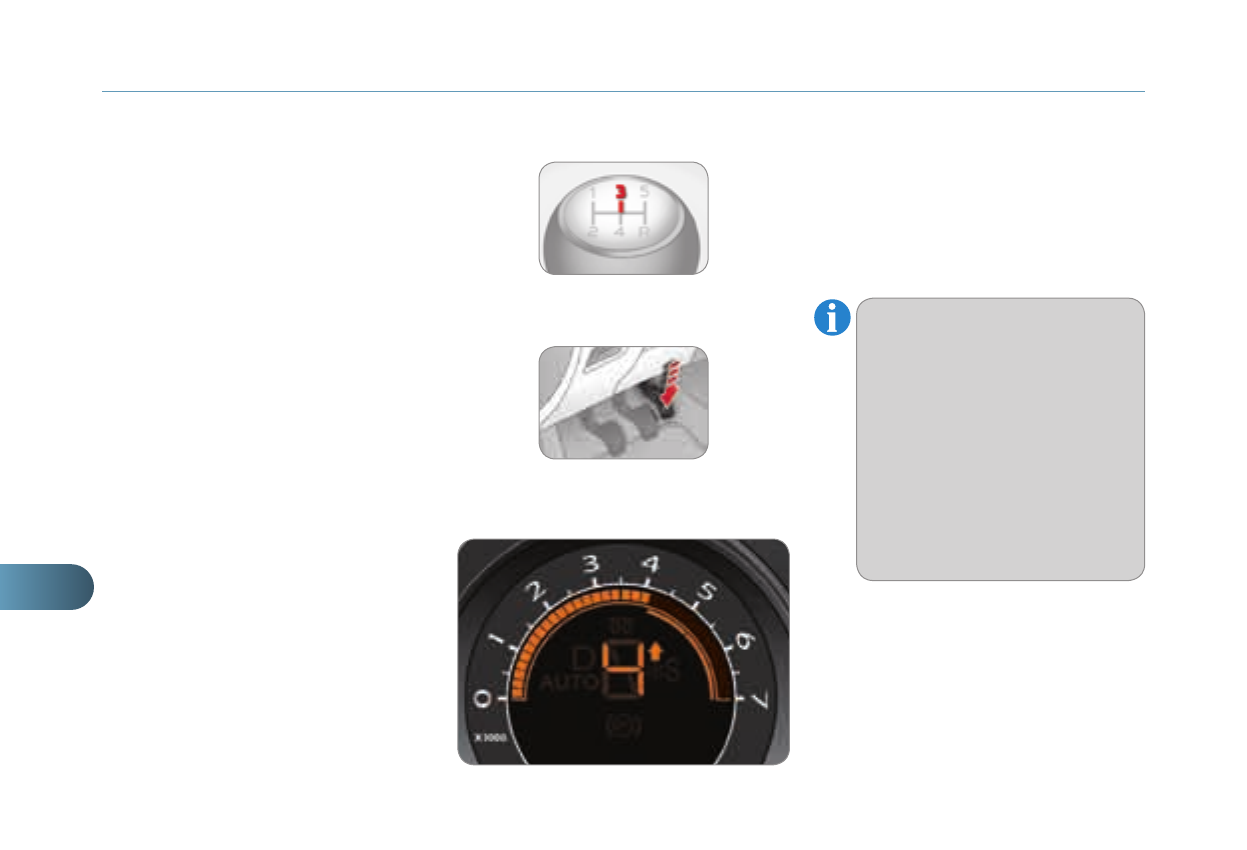The width and height of the screenshot is (1247, 850).
Task: Click the dim S sport indicator
Action: [x=671, y=669]
